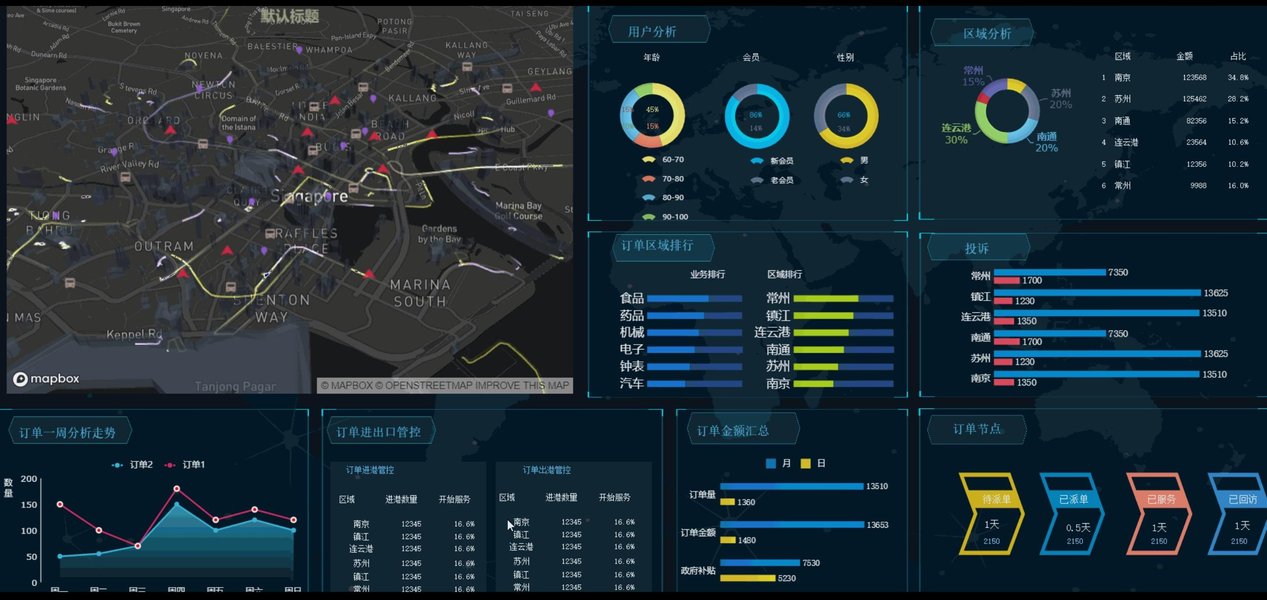Select the red triangle marker near Orchard
Screen dimensions: 1267x600
pos(169,130)
